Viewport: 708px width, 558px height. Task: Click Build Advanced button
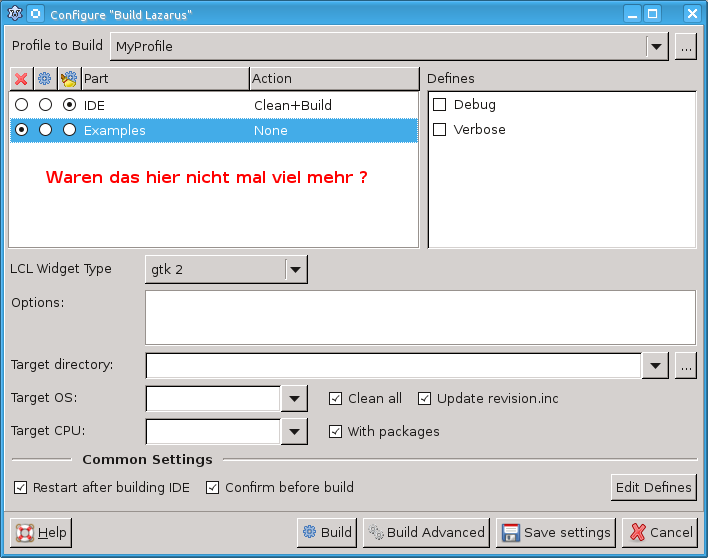coord(426,532)
